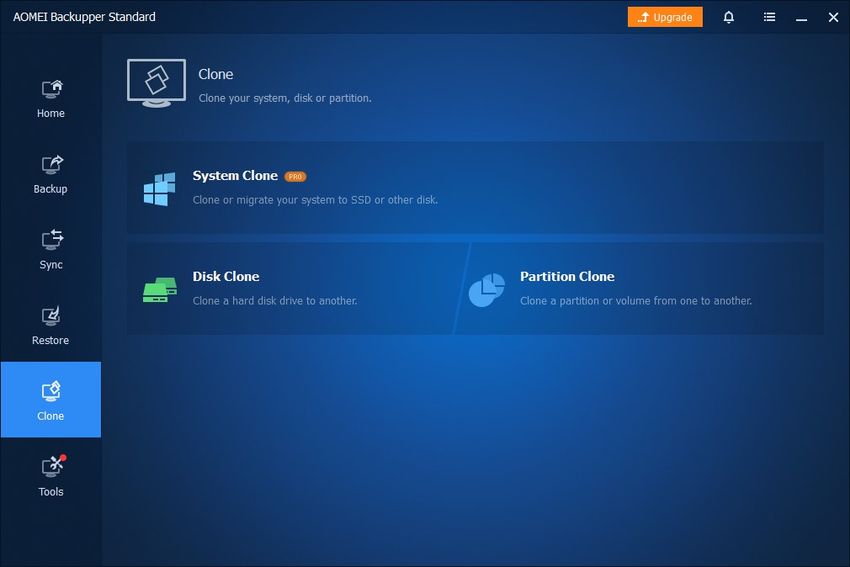Minimize the AOMEI Backupper window
Screen dimensions: 850x567
[802, 17]
